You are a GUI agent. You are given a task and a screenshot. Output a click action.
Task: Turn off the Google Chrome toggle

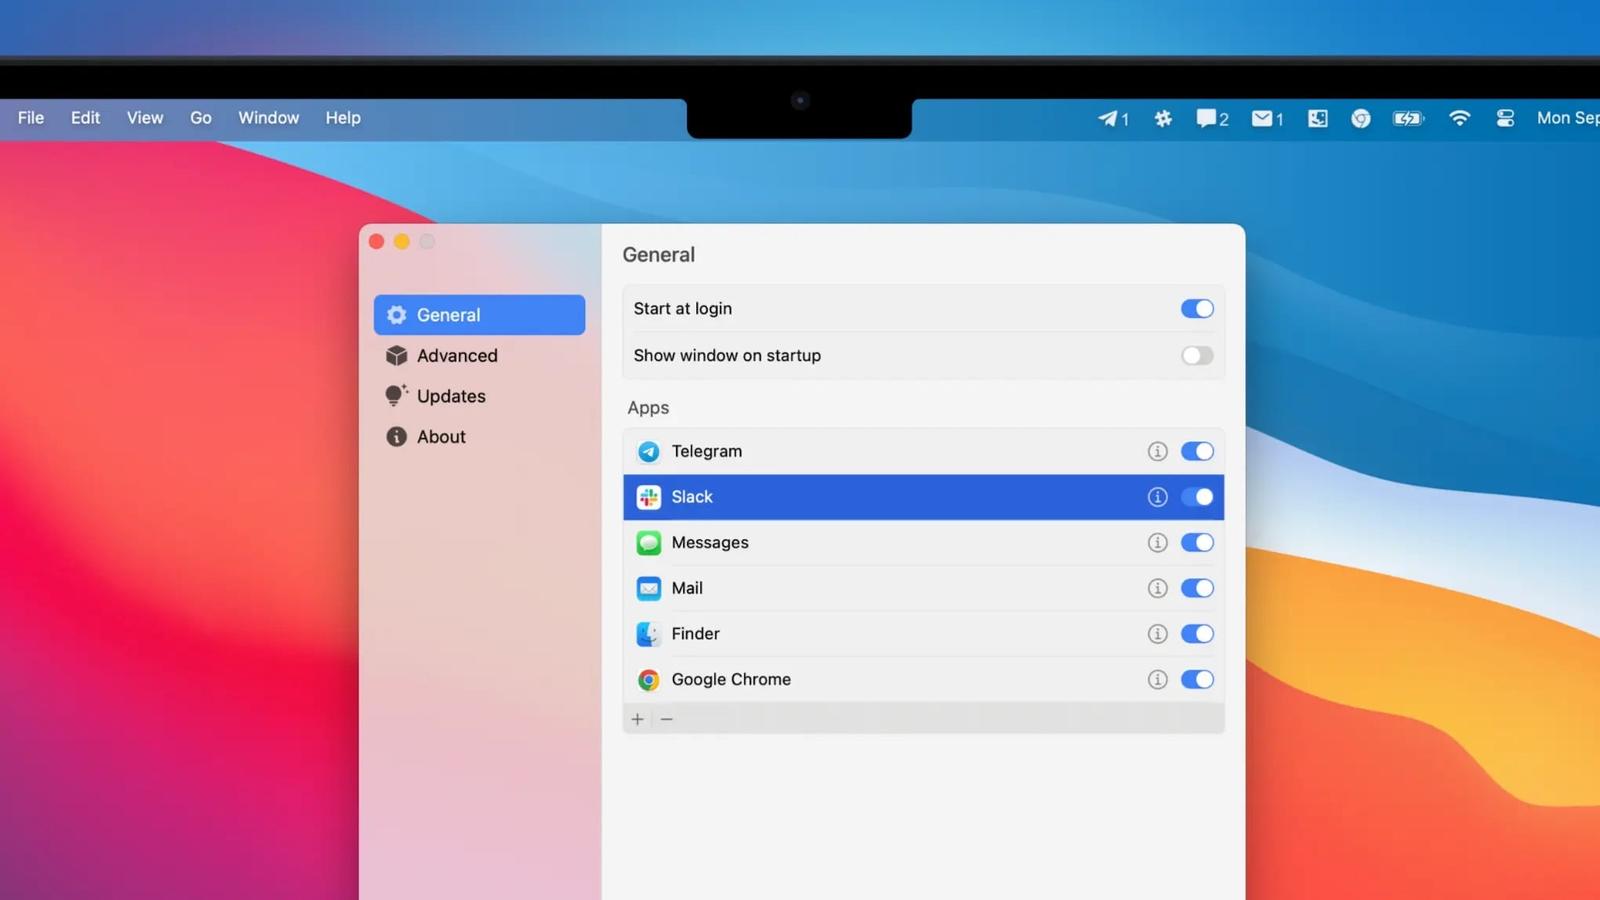pos(1197,679)
